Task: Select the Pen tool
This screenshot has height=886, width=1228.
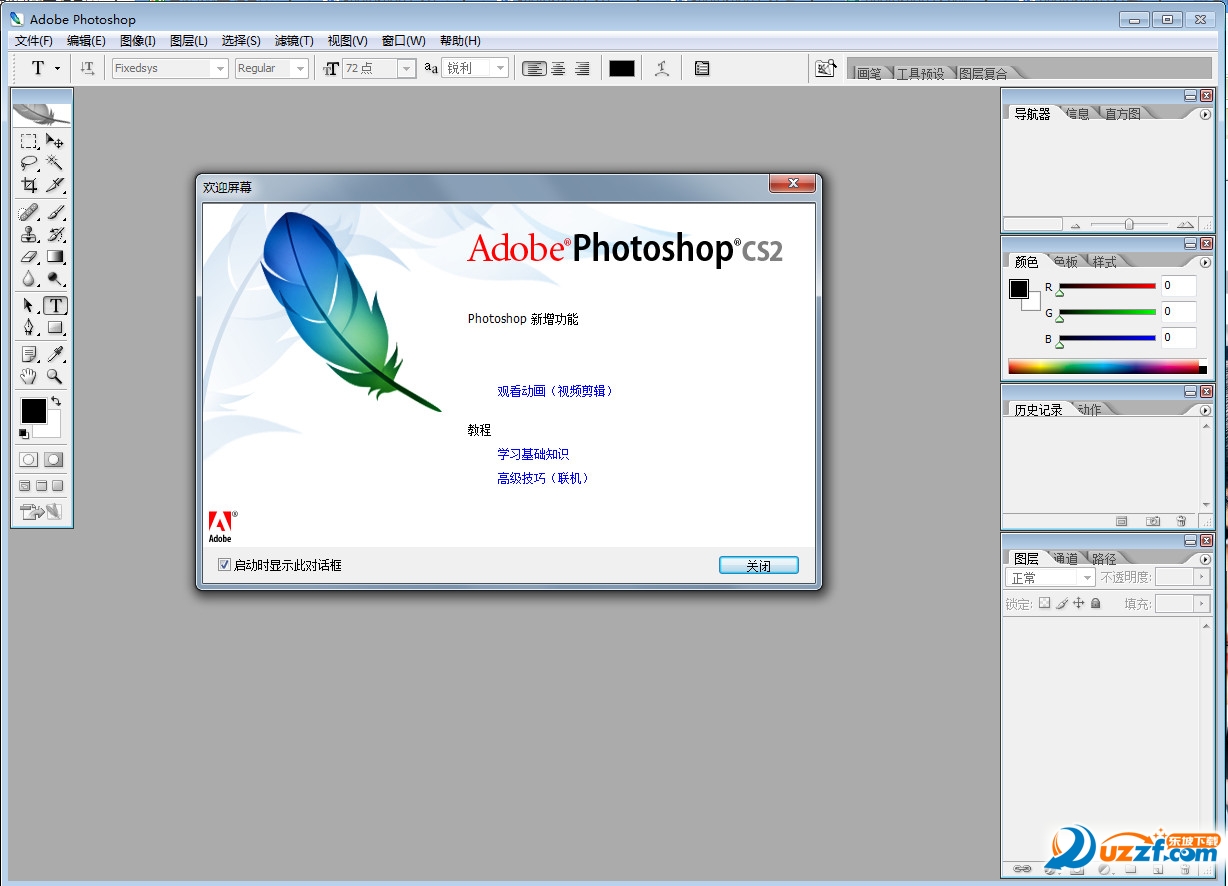Action: (x=29, y=327)
